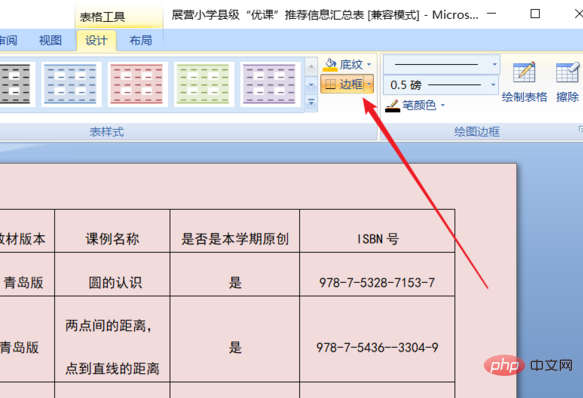Open the 绘图边框 dialog launcher
This screenshot has height=398, width=583.
point(580,129)
